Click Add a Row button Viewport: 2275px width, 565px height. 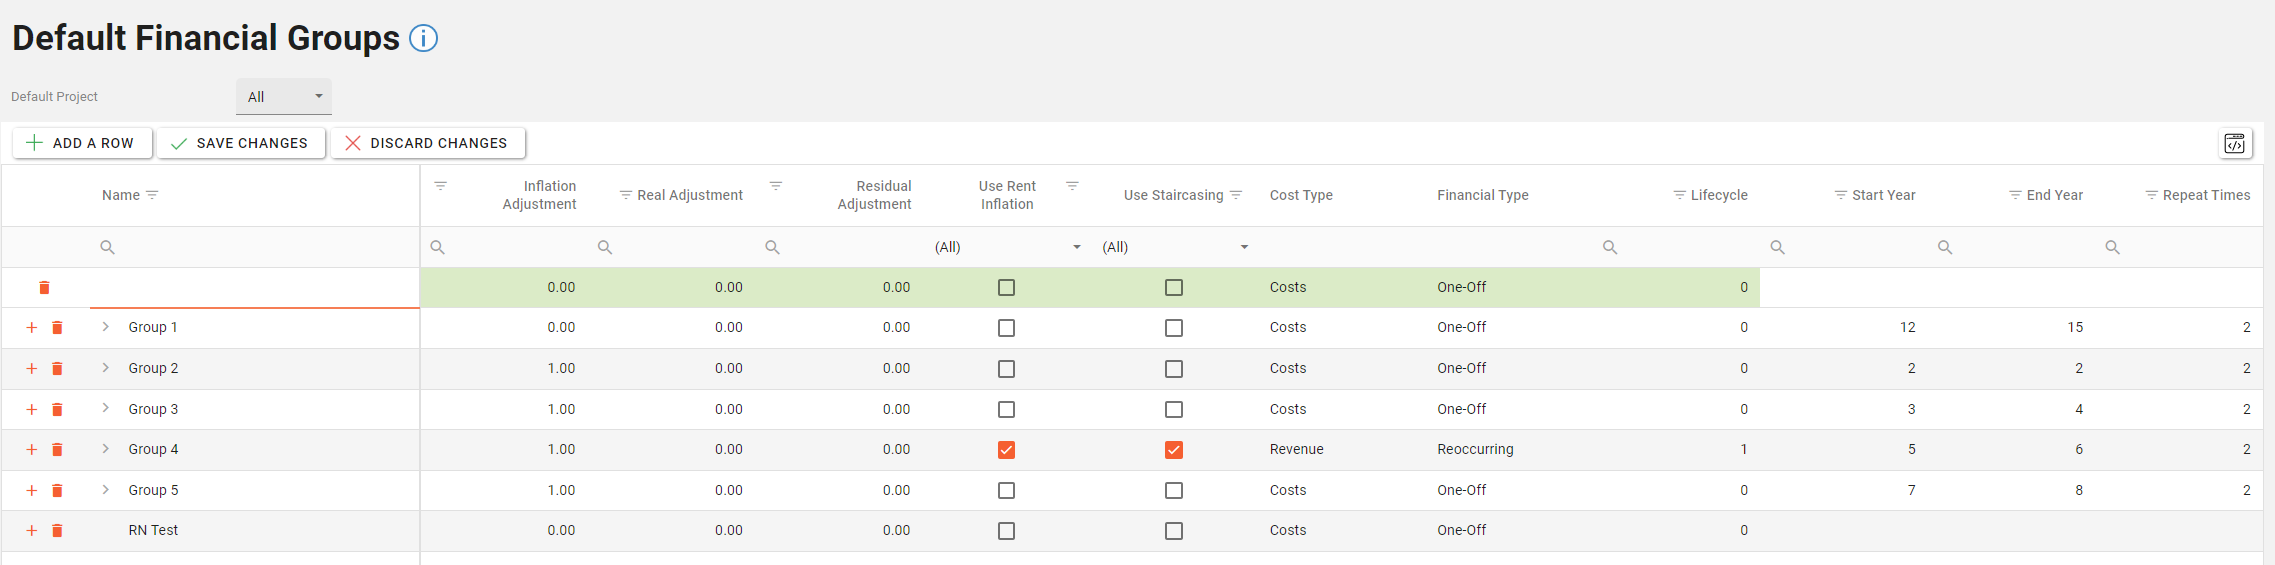(x=81, y=143)
